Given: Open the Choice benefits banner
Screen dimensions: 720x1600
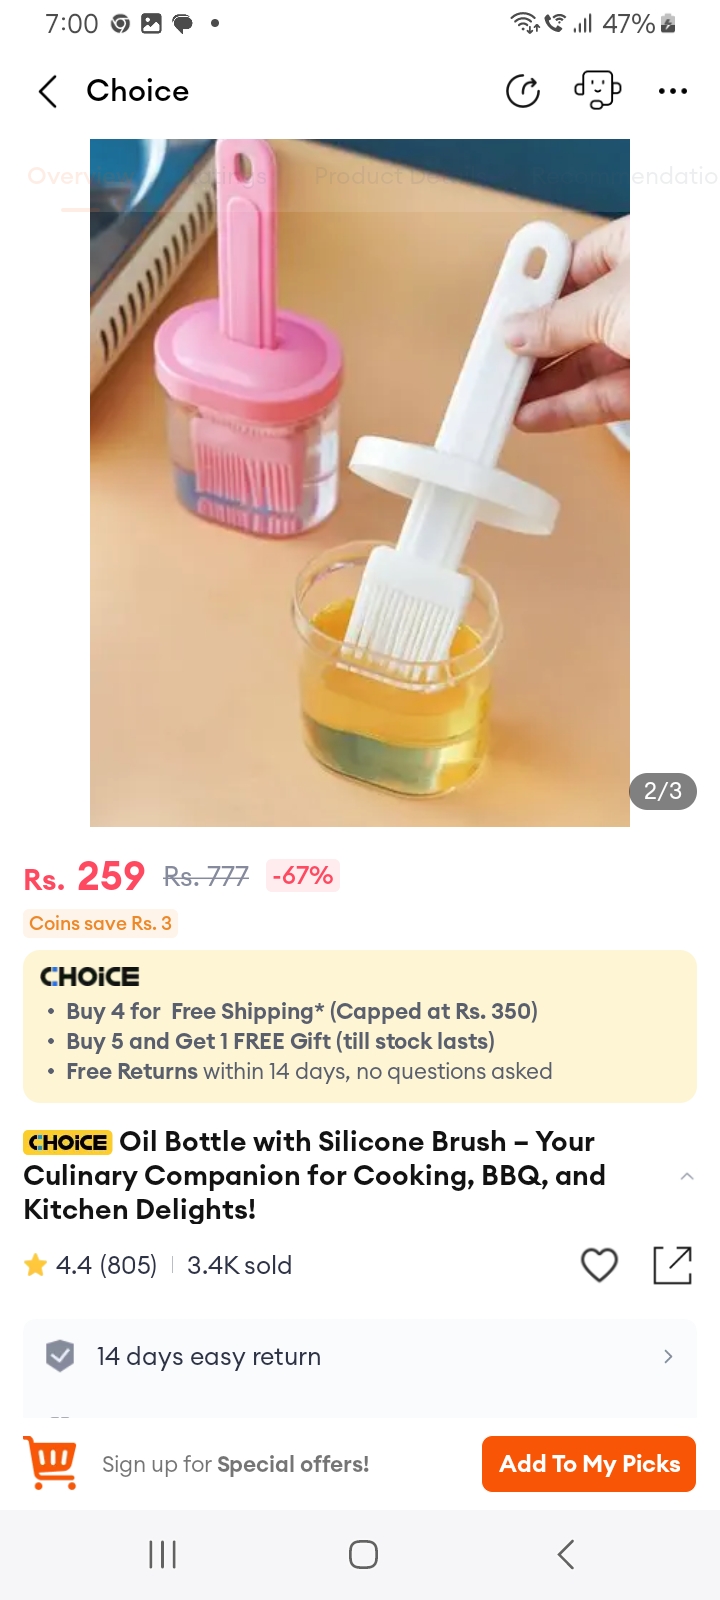Looking at the screenshot, I should click(360, 1026).
